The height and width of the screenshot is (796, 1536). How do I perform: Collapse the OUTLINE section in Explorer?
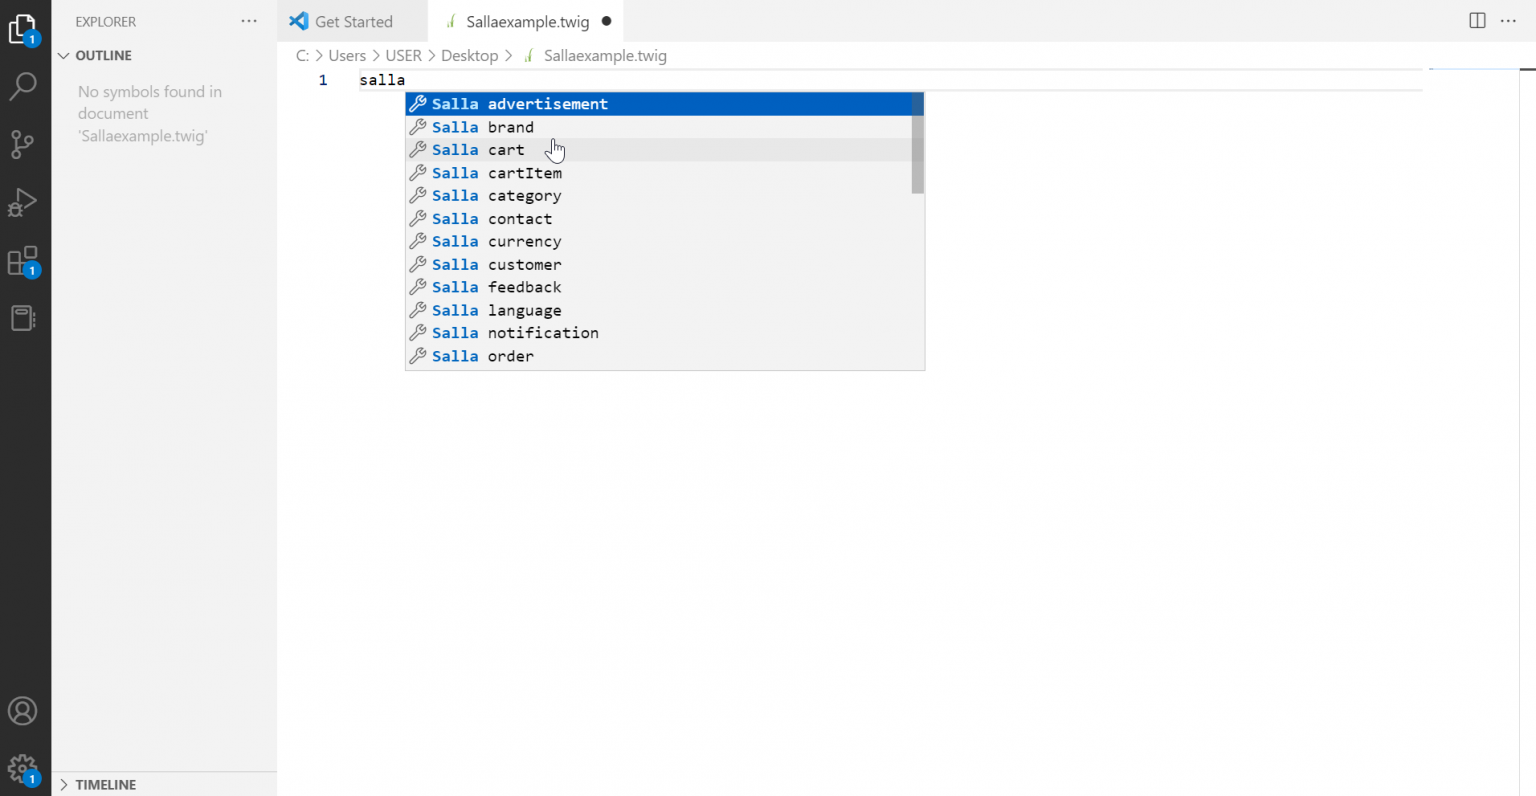(x=63, y=55)
